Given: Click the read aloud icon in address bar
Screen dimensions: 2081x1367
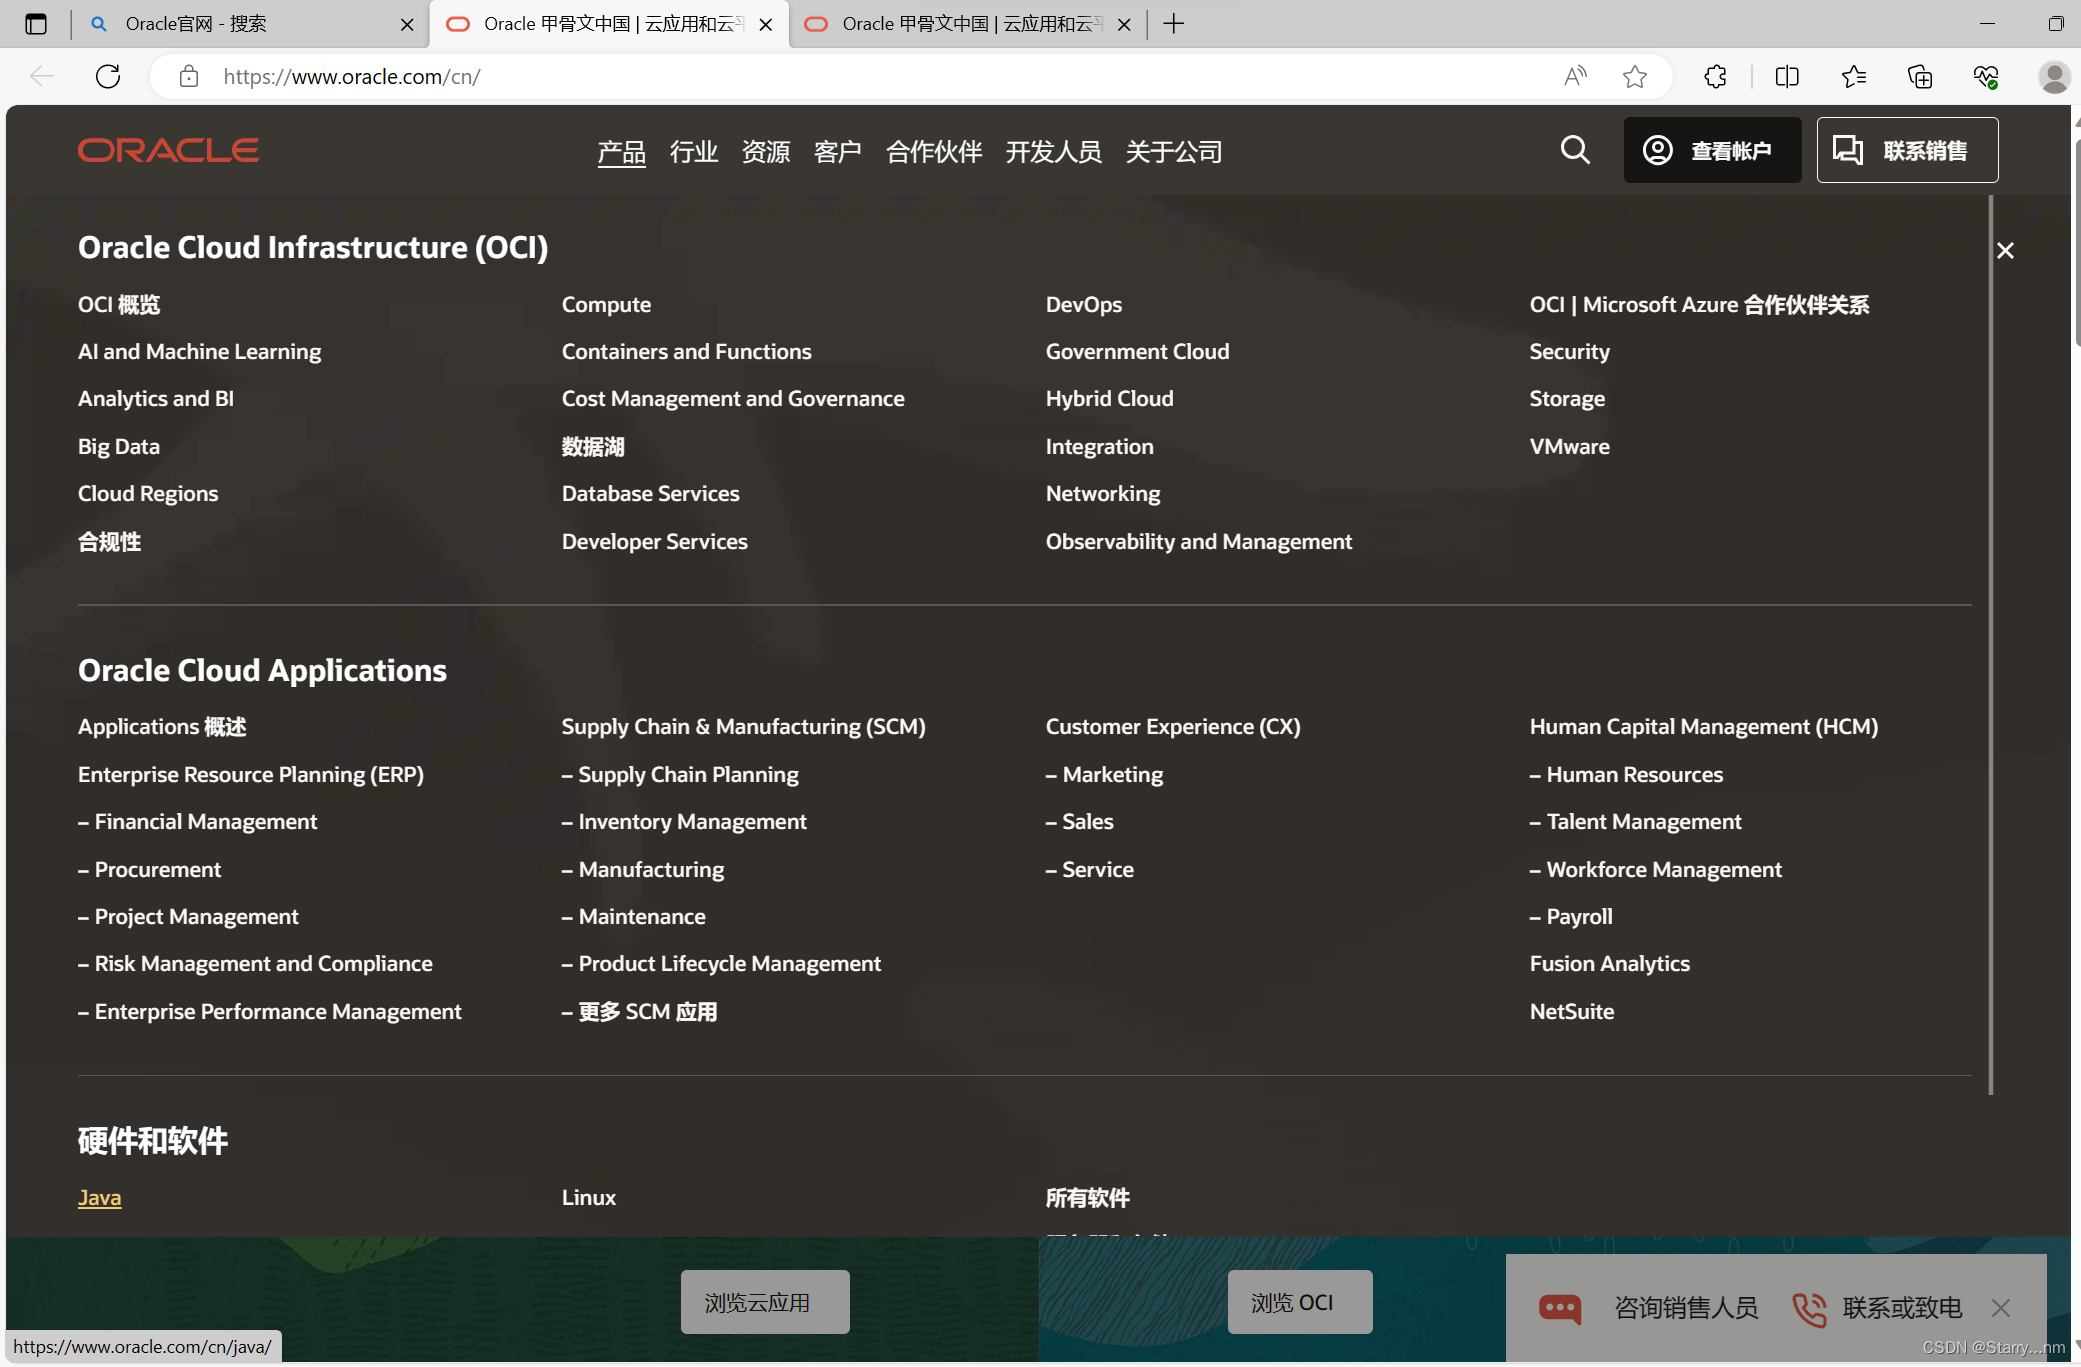Looking at the screenshot, I should (x=1575, y=77).
